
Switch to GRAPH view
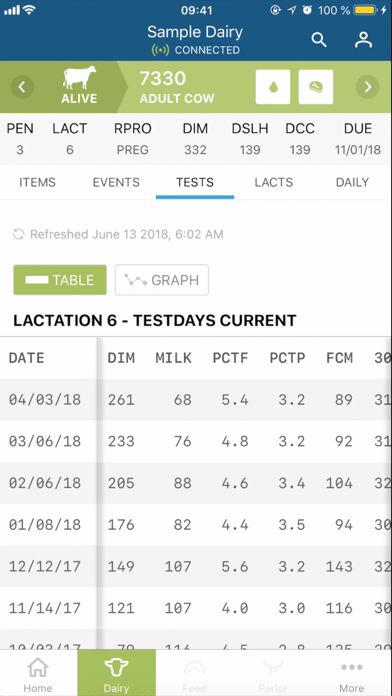tap(162, 280)
